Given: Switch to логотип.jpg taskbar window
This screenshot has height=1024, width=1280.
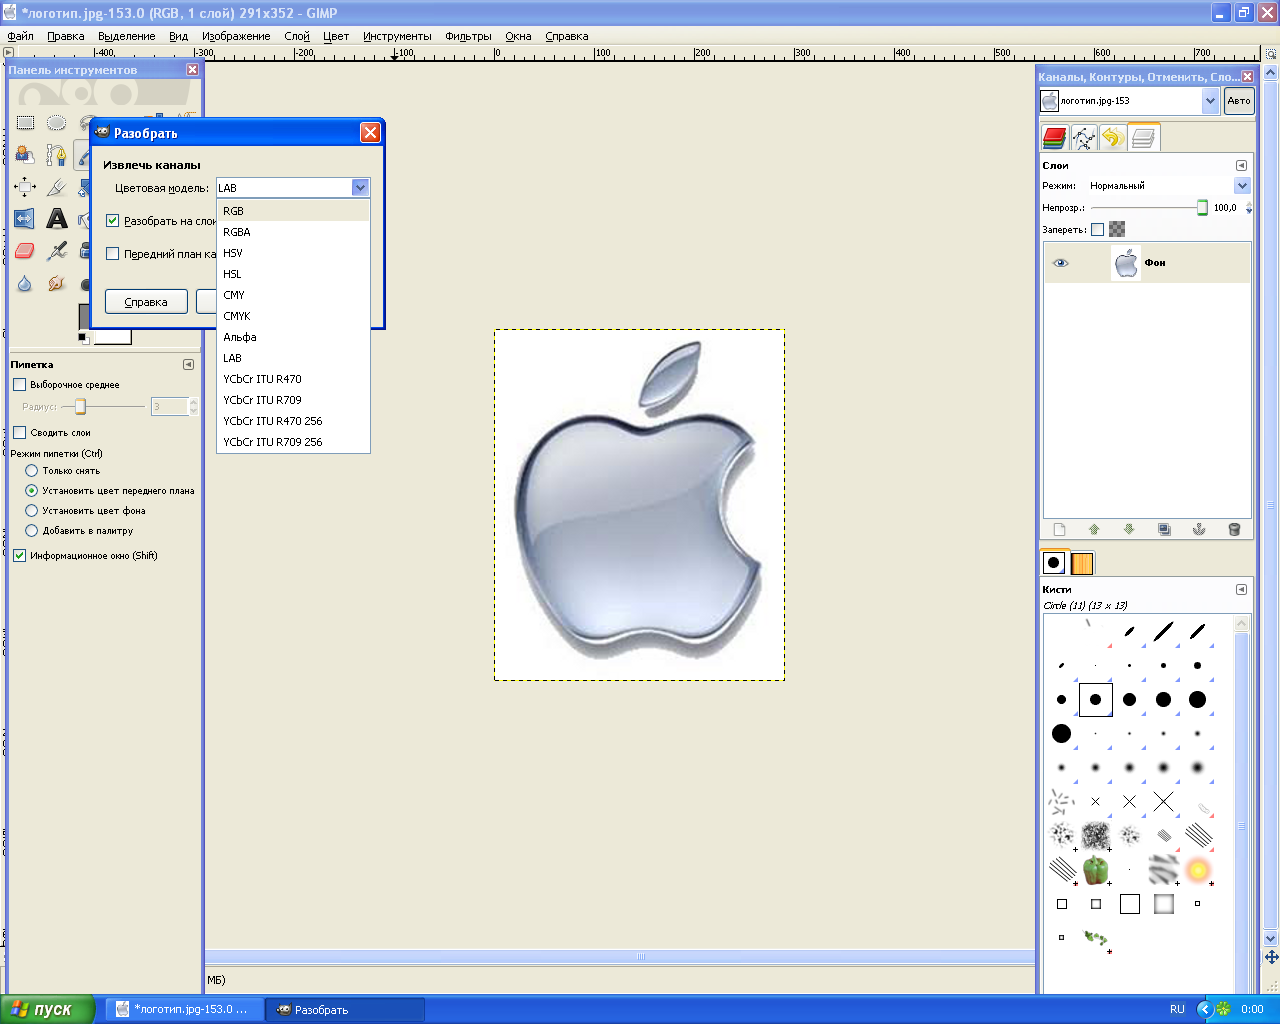Looking at the screenshot, I should pos(184,1009).
